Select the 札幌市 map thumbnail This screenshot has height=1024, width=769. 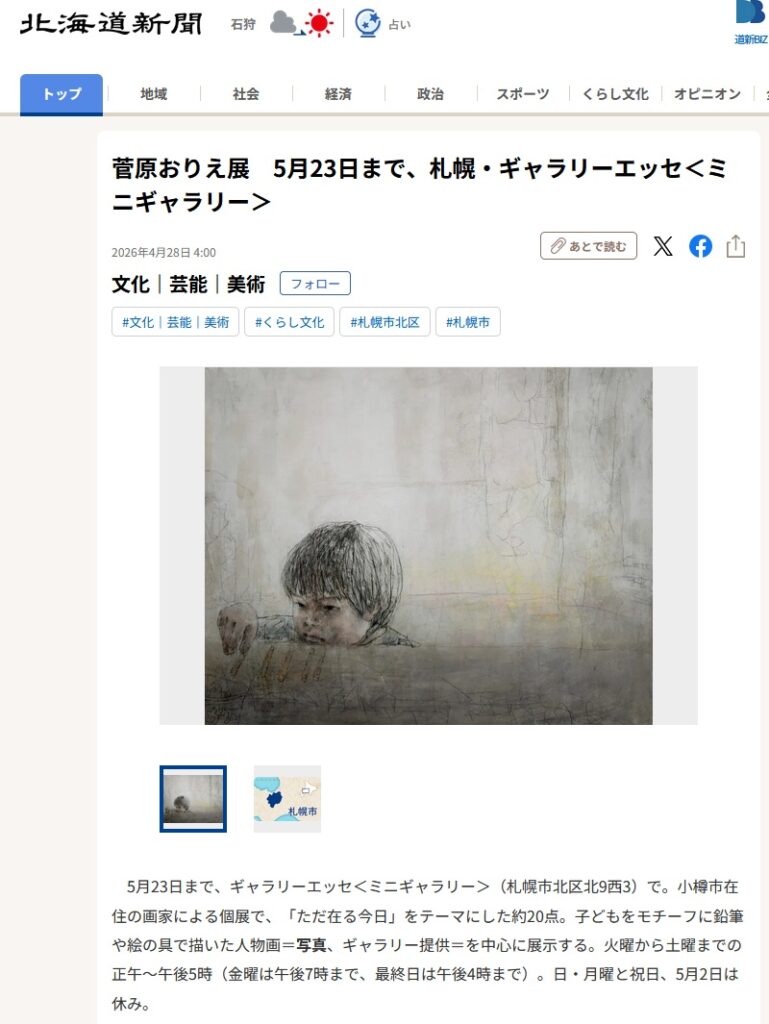point(287,799)
